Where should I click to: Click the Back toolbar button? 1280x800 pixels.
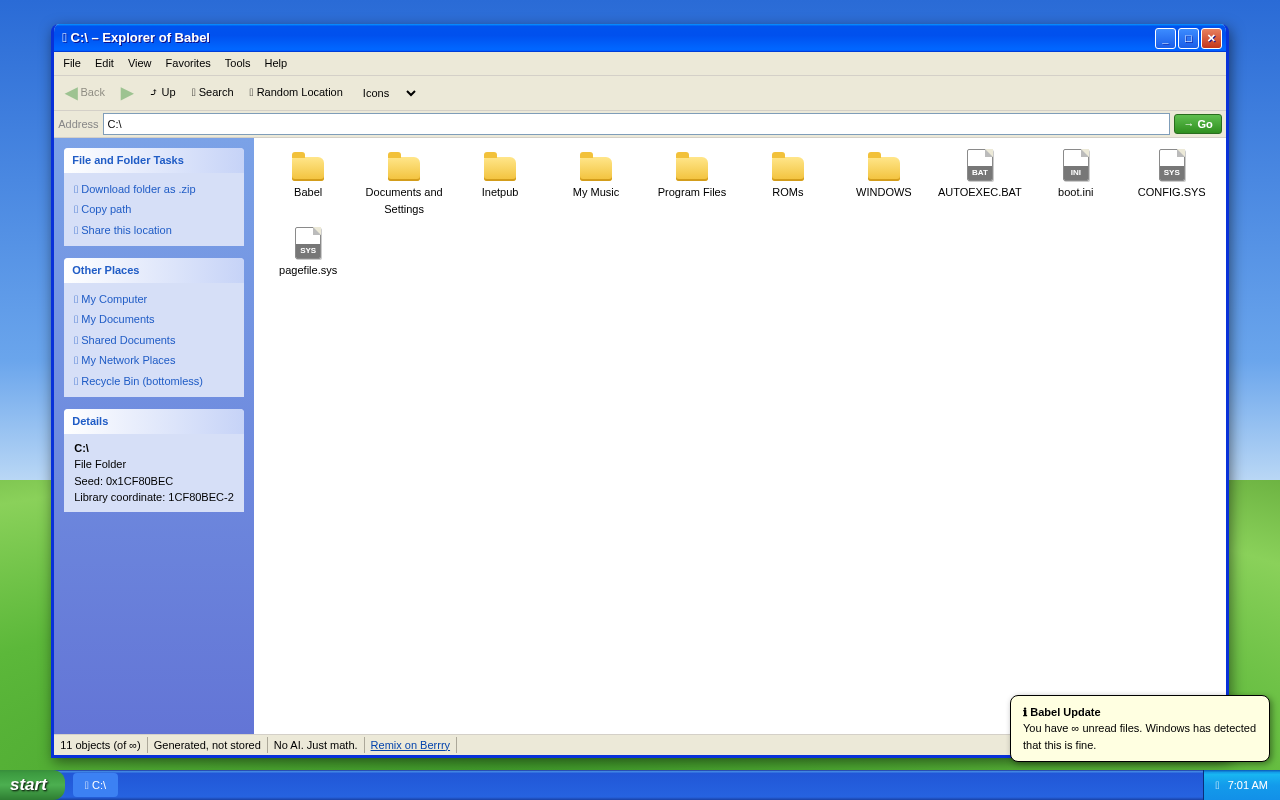click(85, 93)
